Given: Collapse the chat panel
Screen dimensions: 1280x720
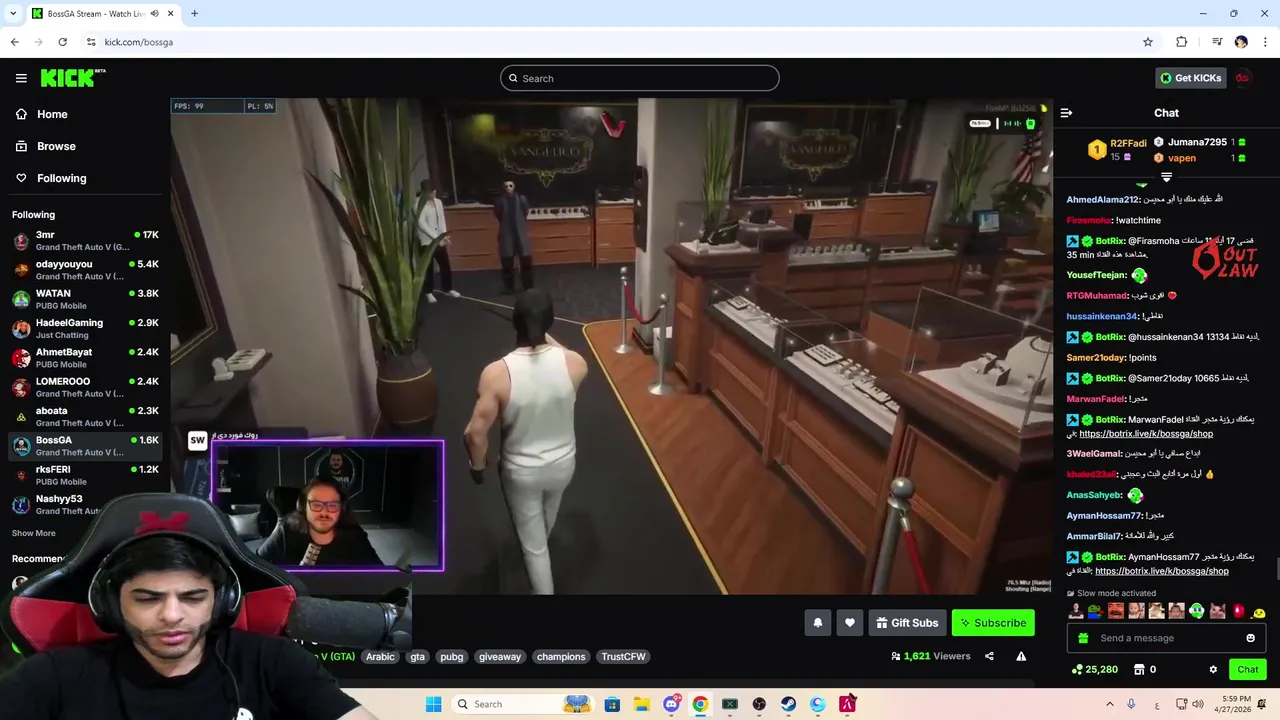Looking at the screenshot, I should (x=1066, y=113).
